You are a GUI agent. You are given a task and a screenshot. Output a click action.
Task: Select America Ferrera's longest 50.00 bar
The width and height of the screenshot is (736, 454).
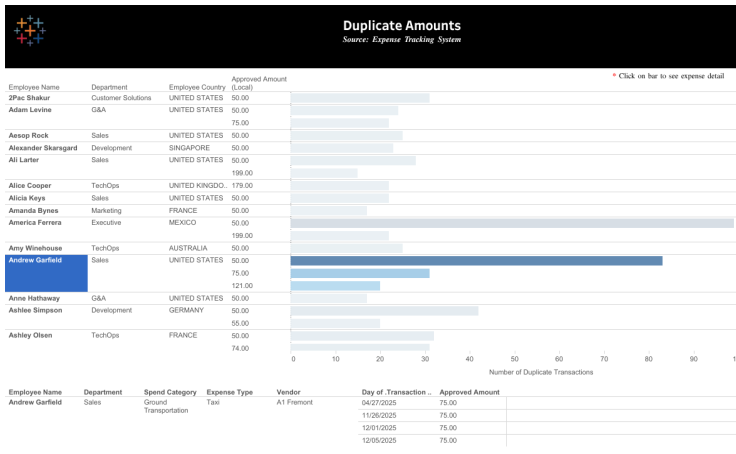coord(511,223)
